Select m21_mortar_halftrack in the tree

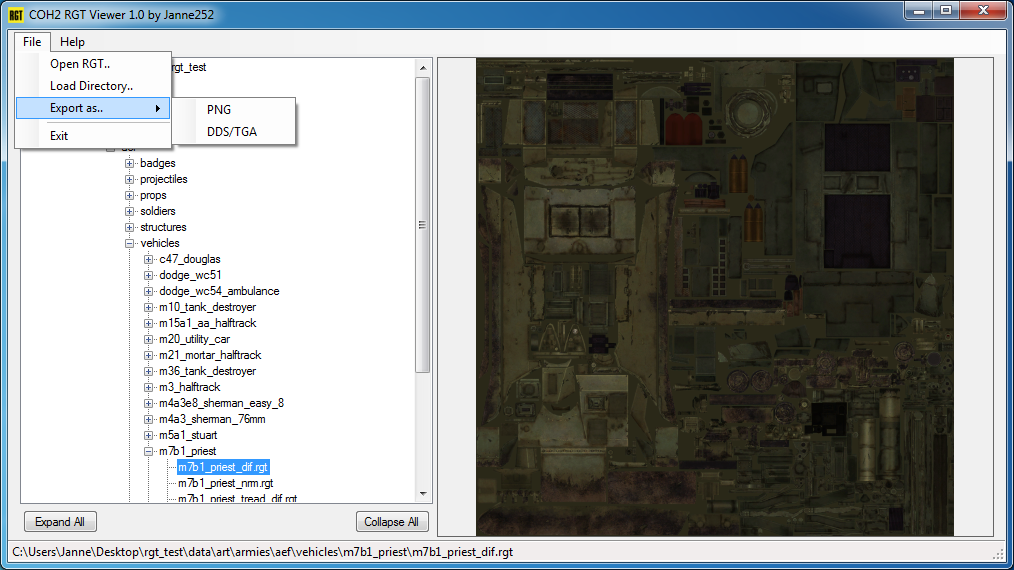click(x=210, y=355)
